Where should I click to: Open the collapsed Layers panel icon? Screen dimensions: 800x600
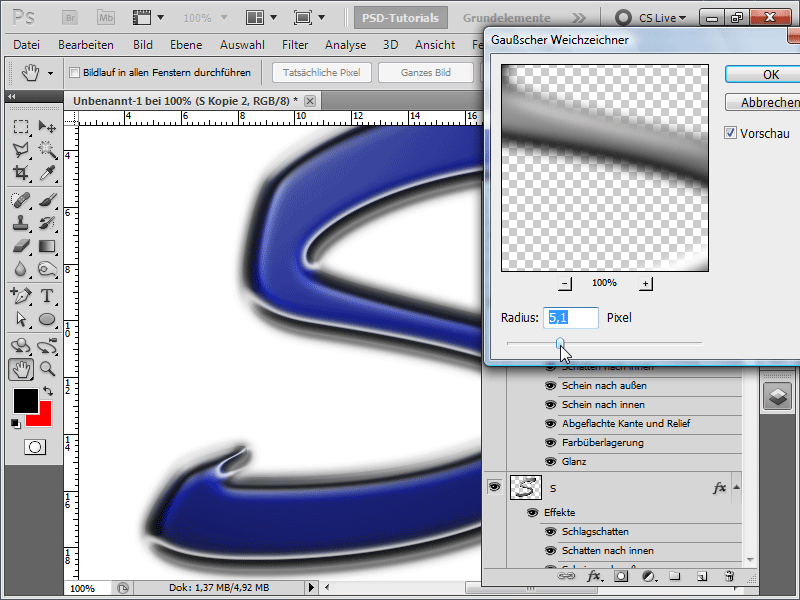(778, 396)
